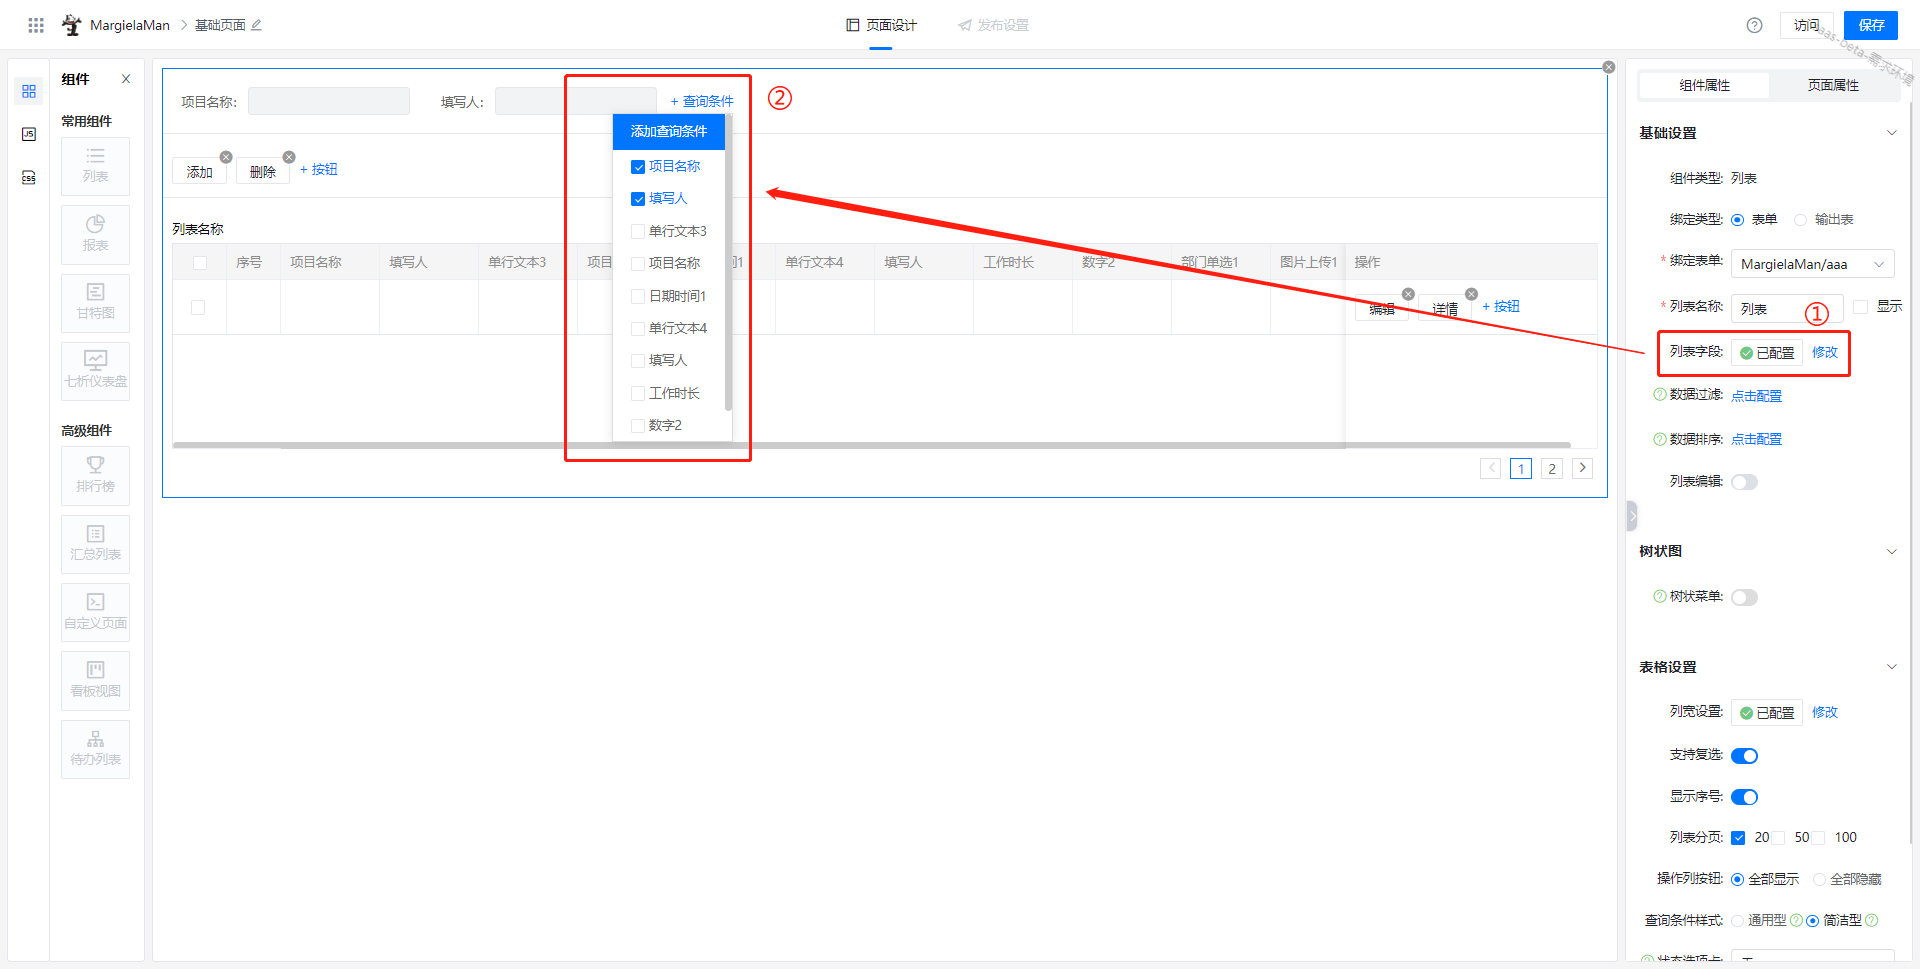Click 点击配置 for 数据过滤
This screenshot has height=969, width=1920.
[1756, 396]
